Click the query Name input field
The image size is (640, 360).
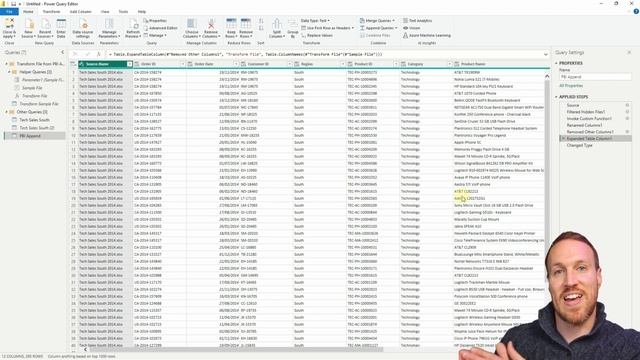tap(595, 77)
